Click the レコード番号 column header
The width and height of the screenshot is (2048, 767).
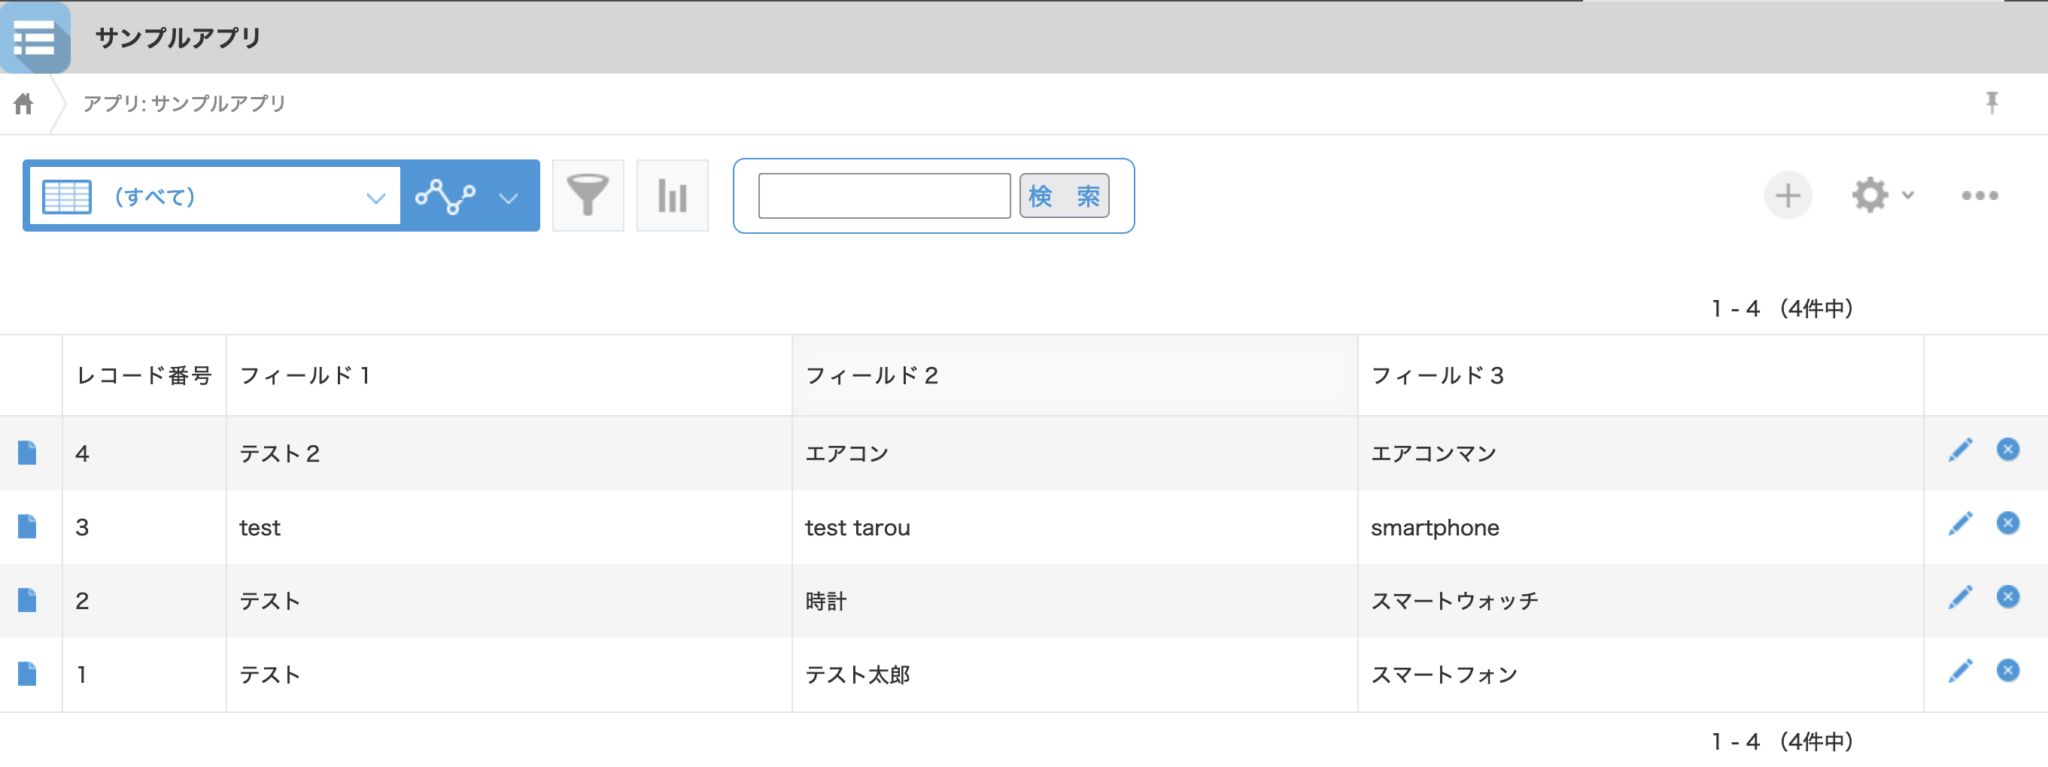[144, 376]
